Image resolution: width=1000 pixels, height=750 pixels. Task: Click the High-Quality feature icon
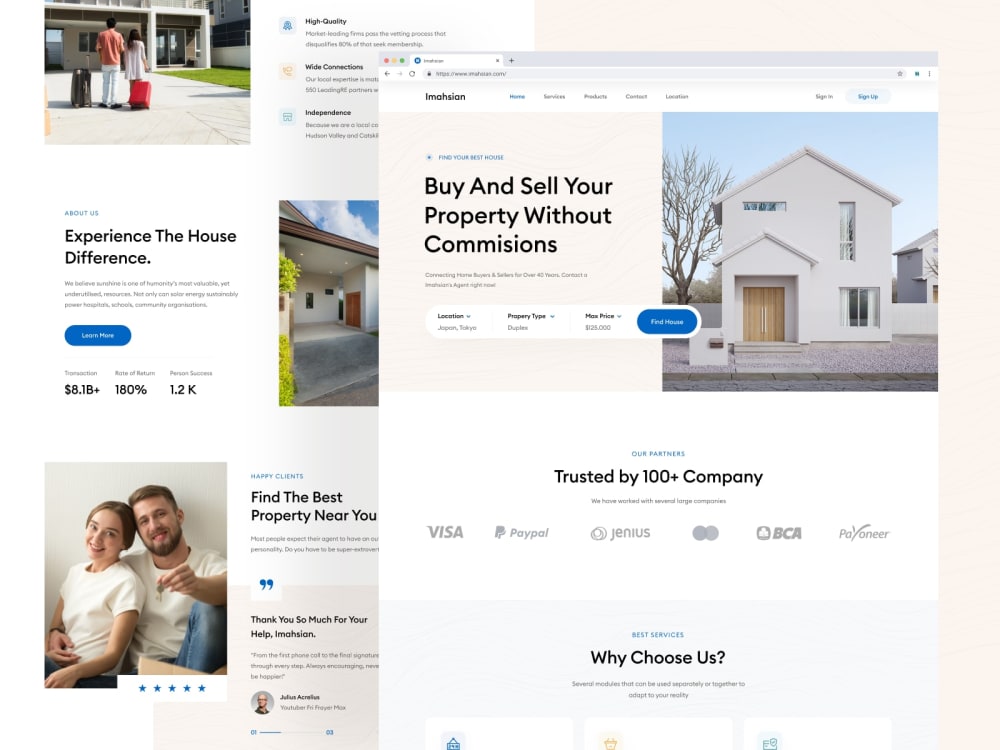point(288,26)
